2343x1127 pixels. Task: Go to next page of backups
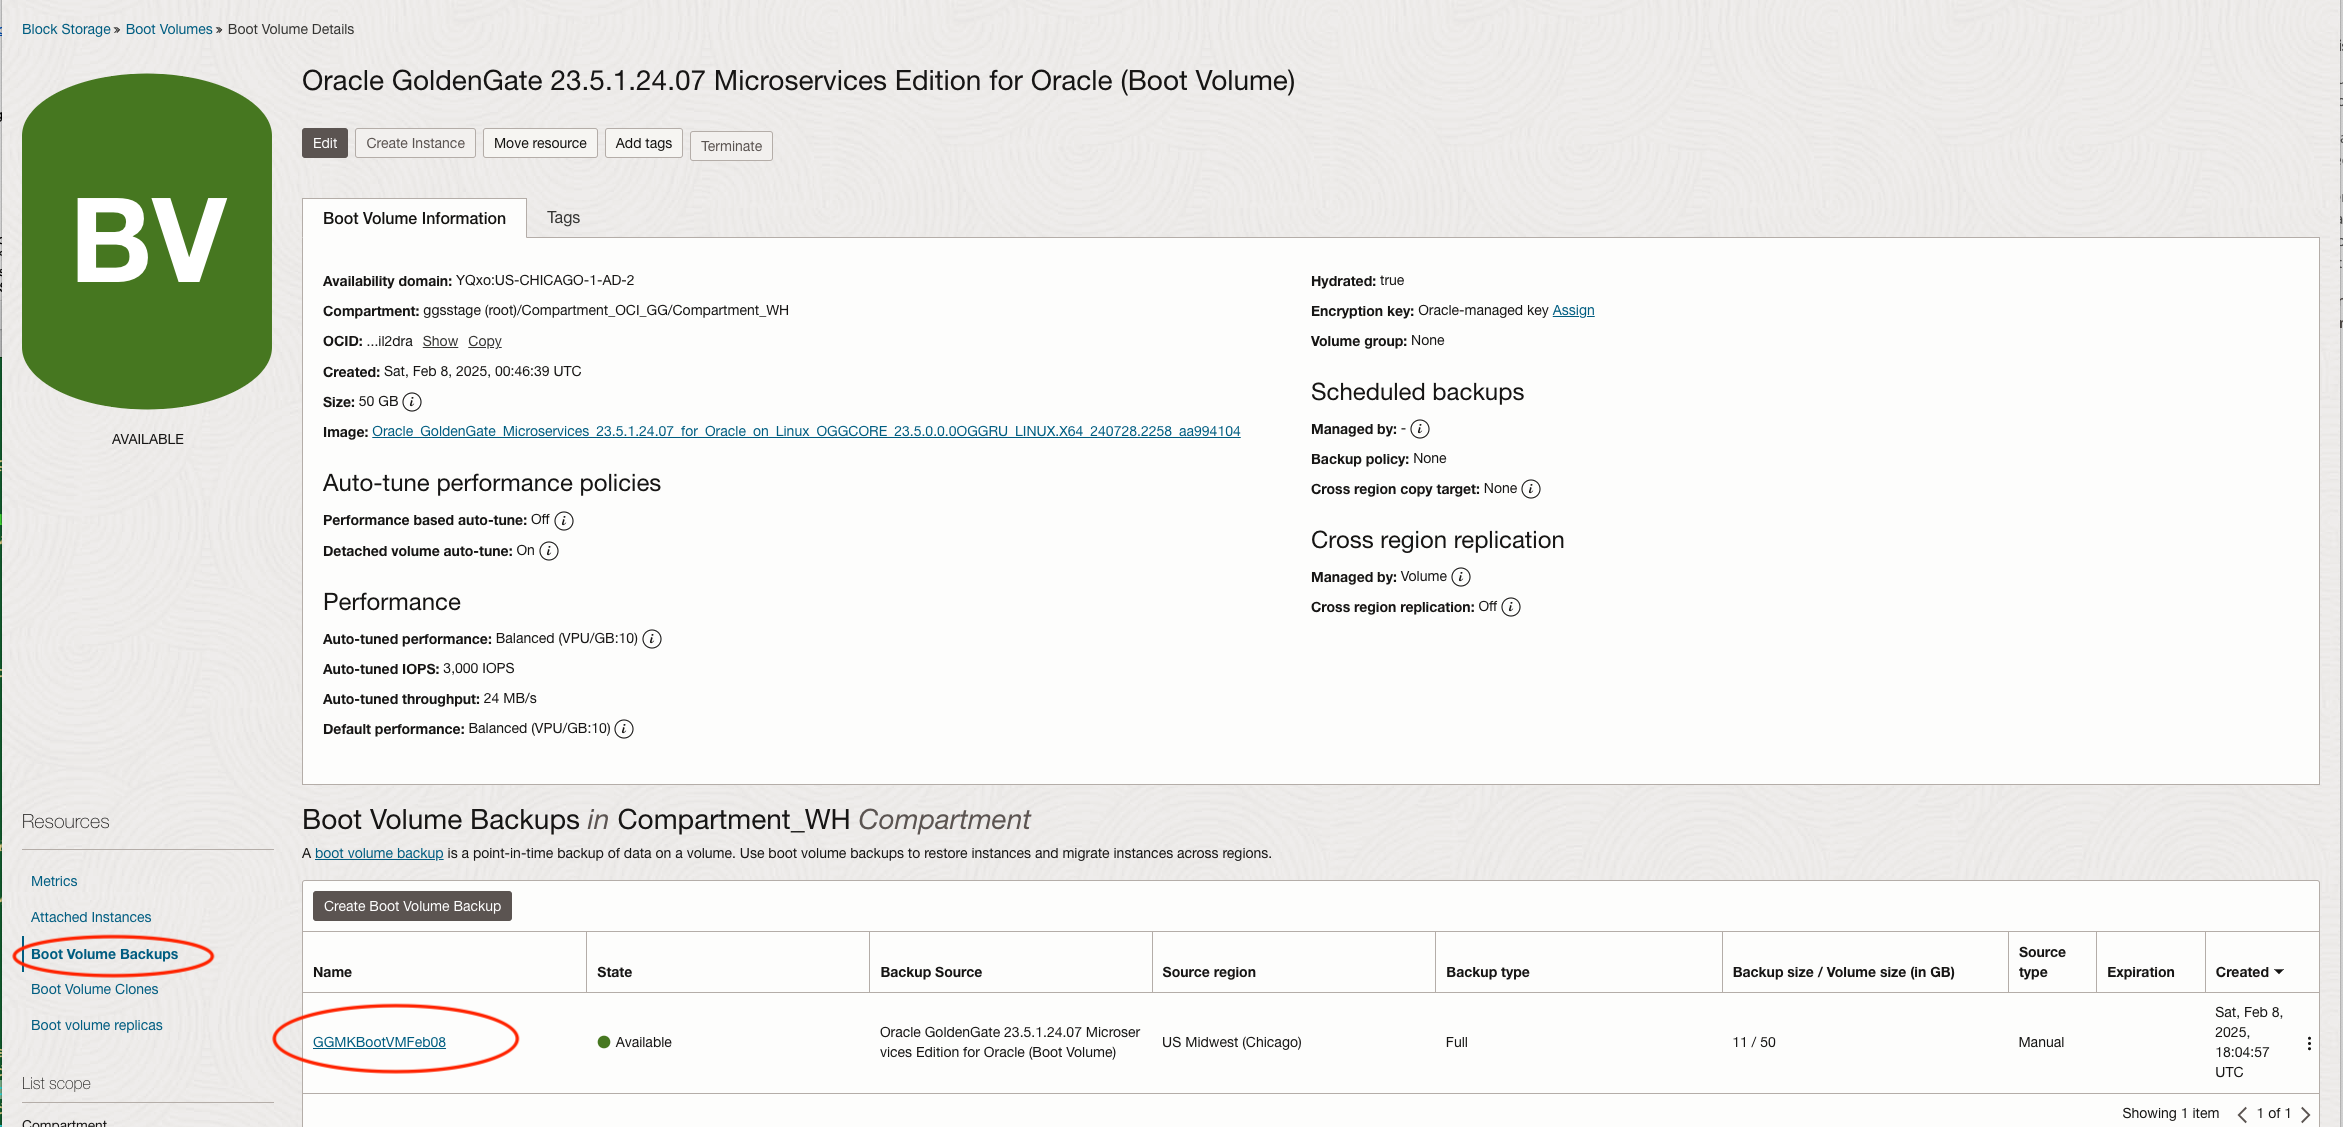(2306, 1114)
